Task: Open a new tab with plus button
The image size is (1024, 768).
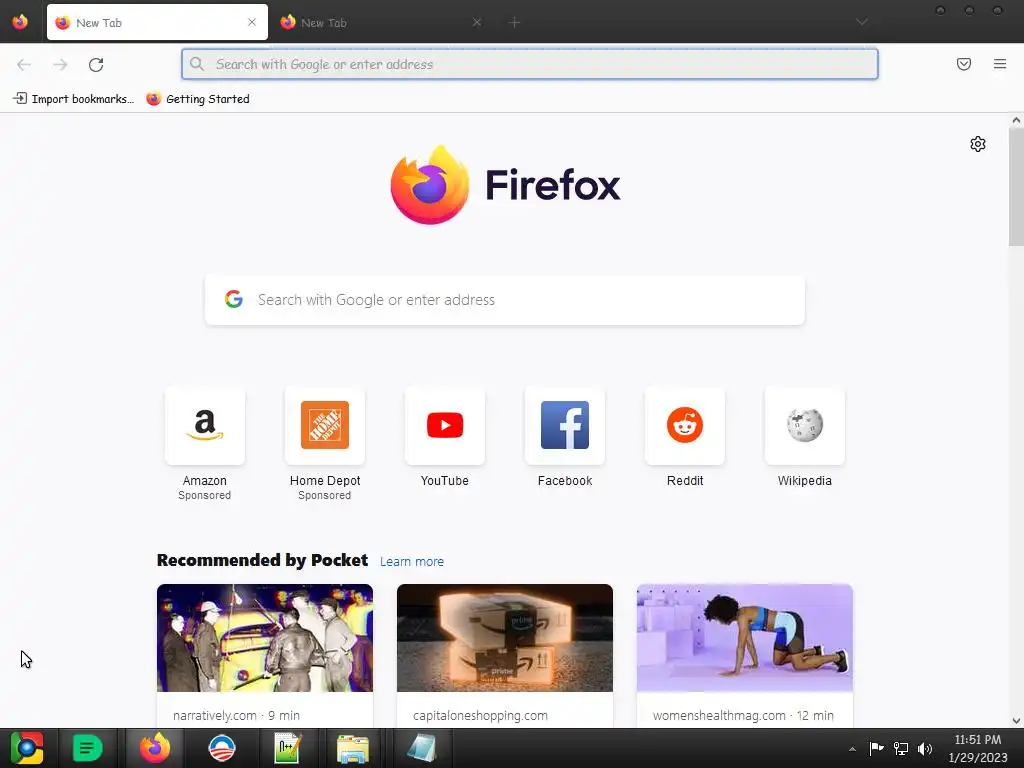Action: tap(515, 22)
